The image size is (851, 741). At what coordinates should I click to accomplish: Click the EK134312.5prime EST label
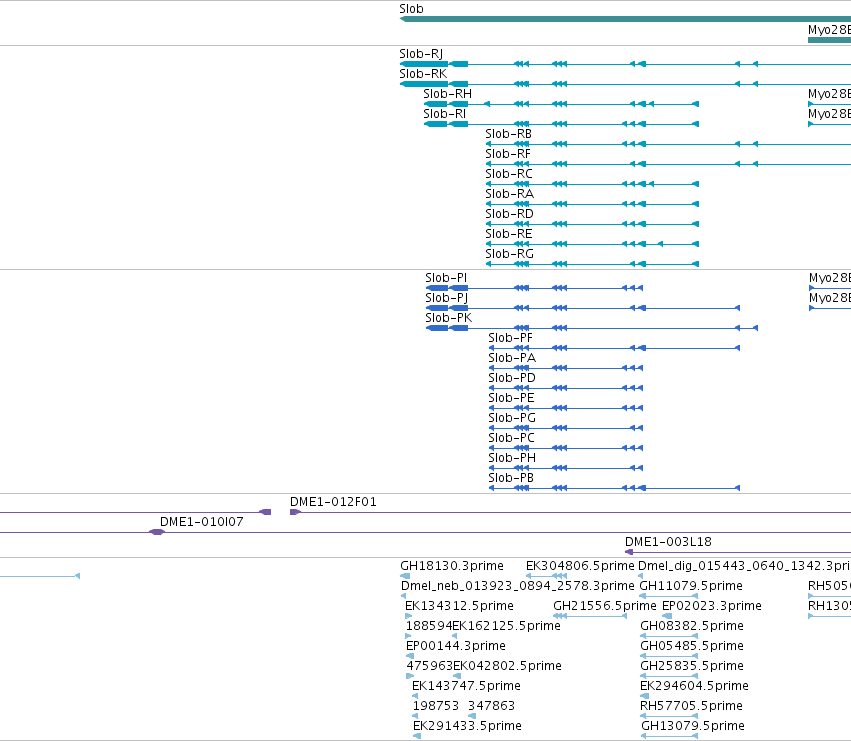click(459, 606)
